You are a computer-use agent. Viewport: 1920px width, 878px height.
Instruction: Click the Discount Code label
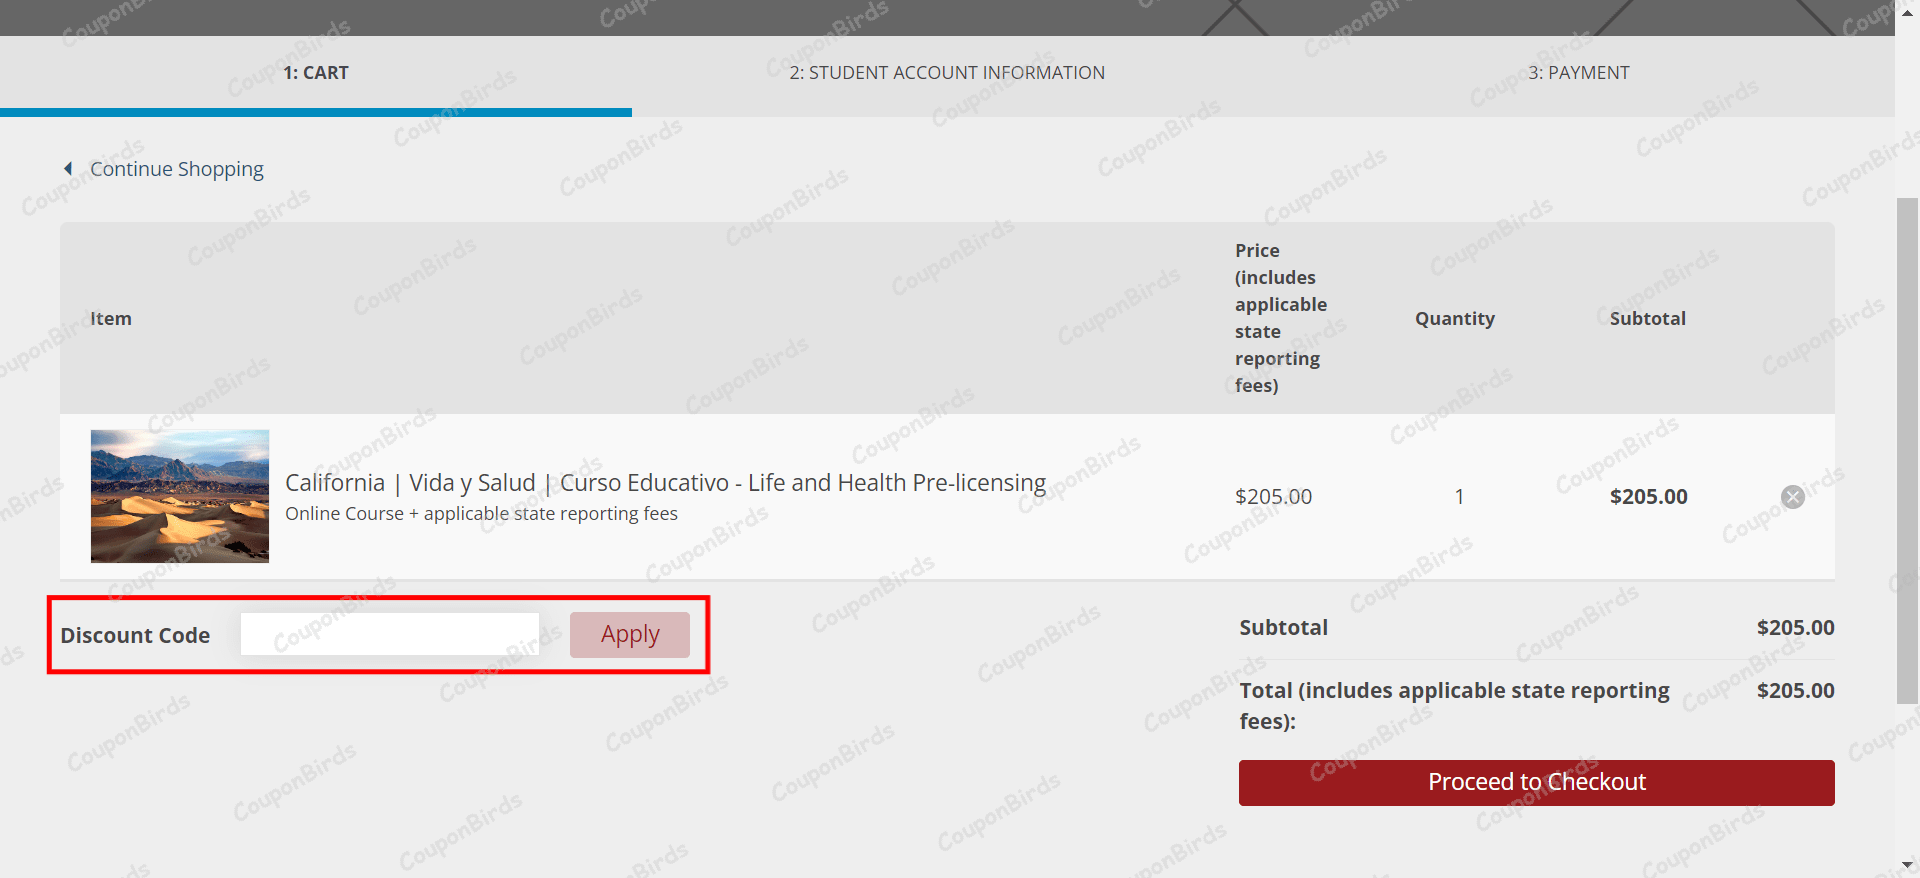click(135, 635)
